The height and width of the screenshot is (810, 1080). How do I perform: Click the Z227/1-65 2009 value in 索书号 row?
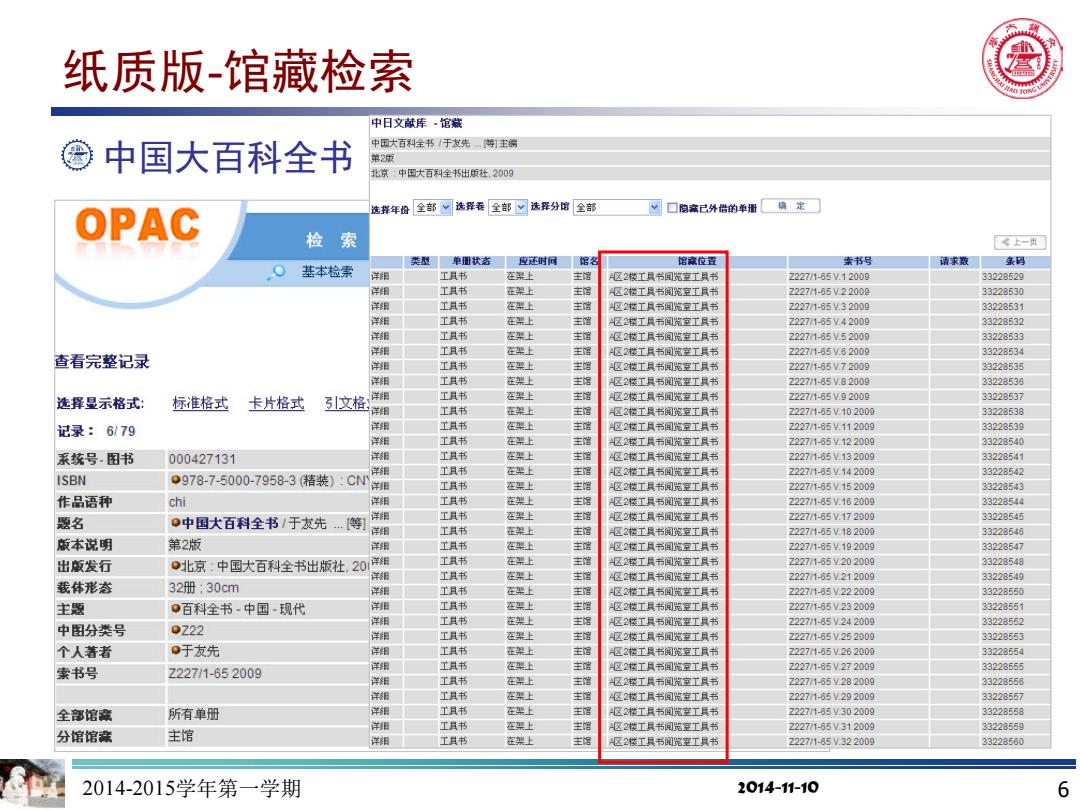[x=215, y=673]
